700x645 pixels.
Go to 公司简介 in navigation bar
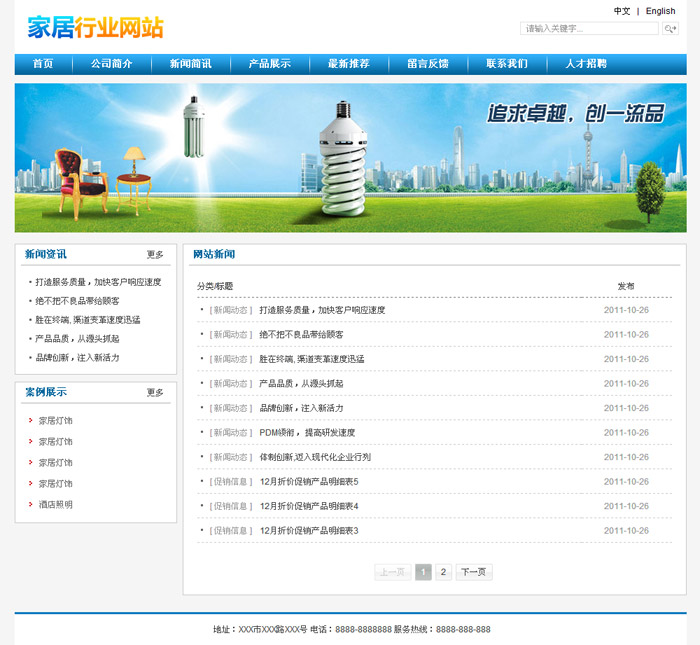(x=111, y=64)
